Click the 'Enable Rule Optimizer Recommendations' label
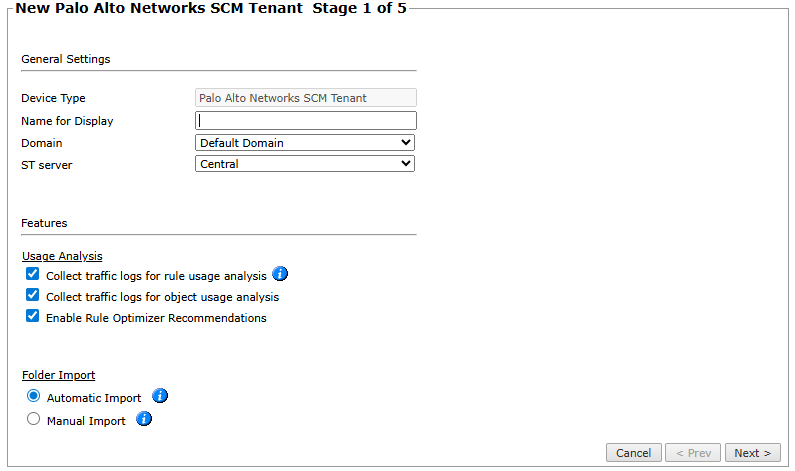The width and height of the screenshot is (795, 471). pyautogui.click(x=156, y=318)
